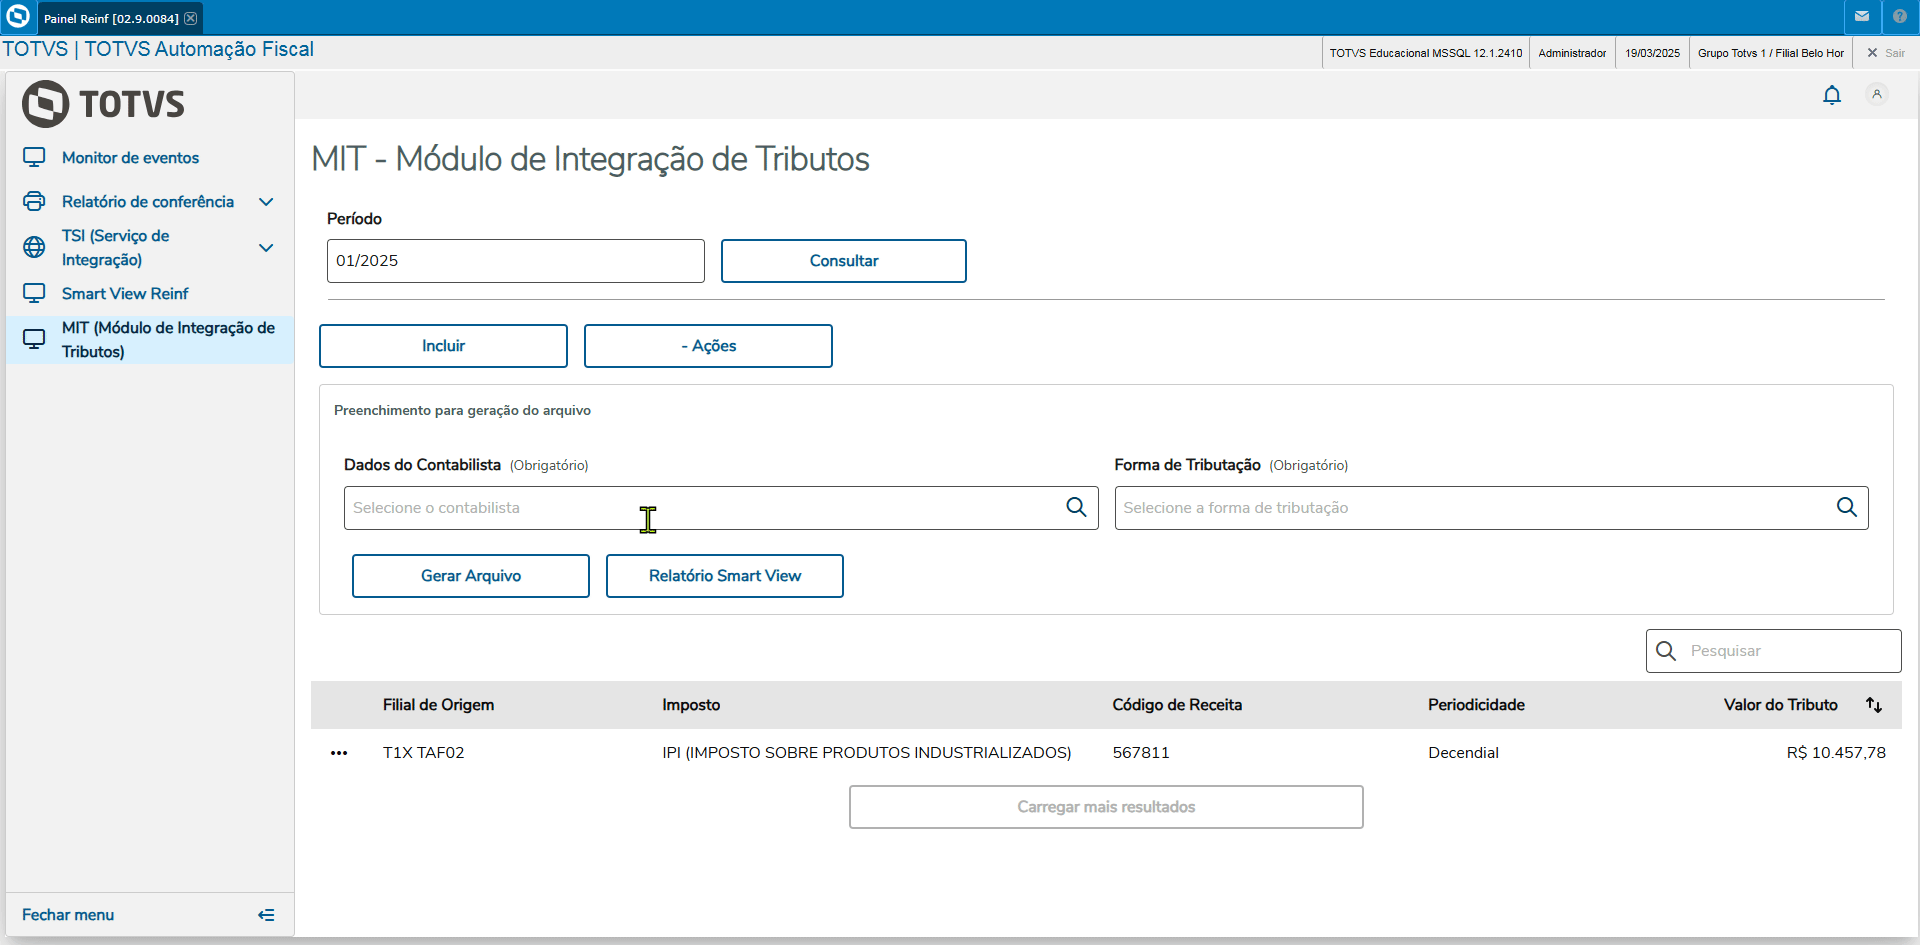Click Fechar menu link
The height and width of the screenshot is (945, 1920).
point(68,915)
